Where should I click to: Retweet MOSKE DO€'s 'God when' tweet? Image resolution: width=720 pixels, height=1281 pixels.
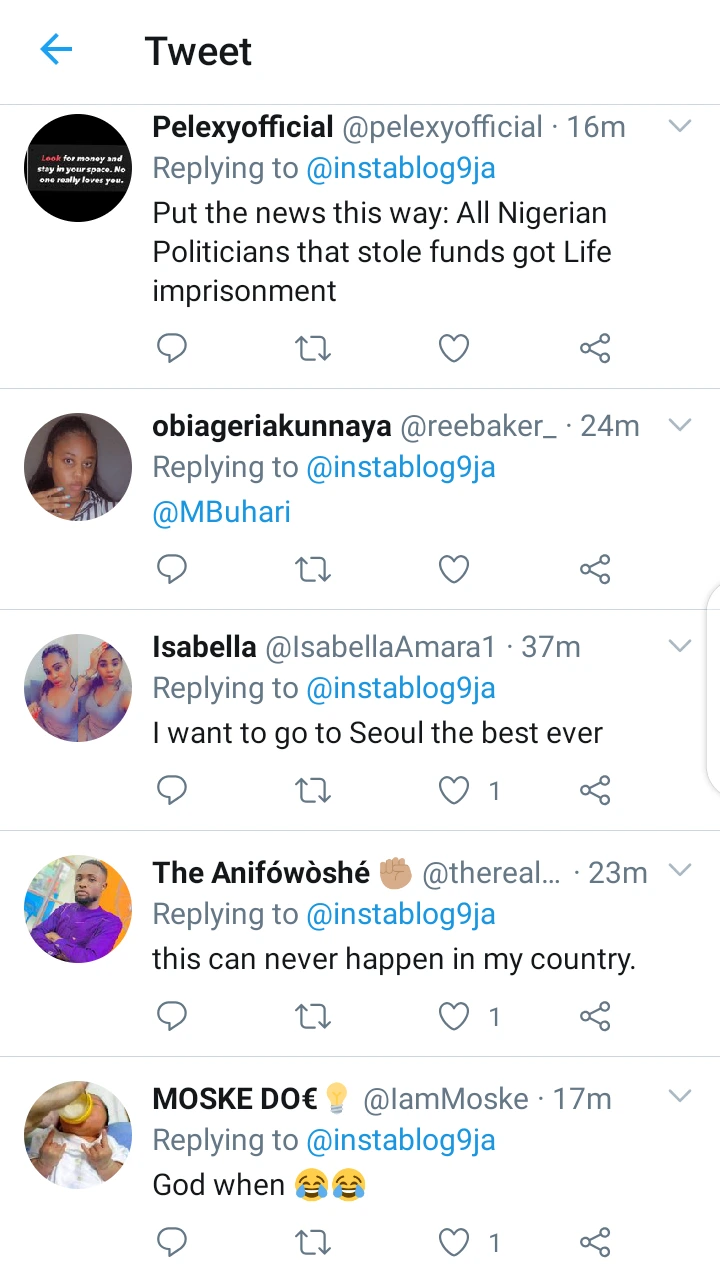[313, 1242]
